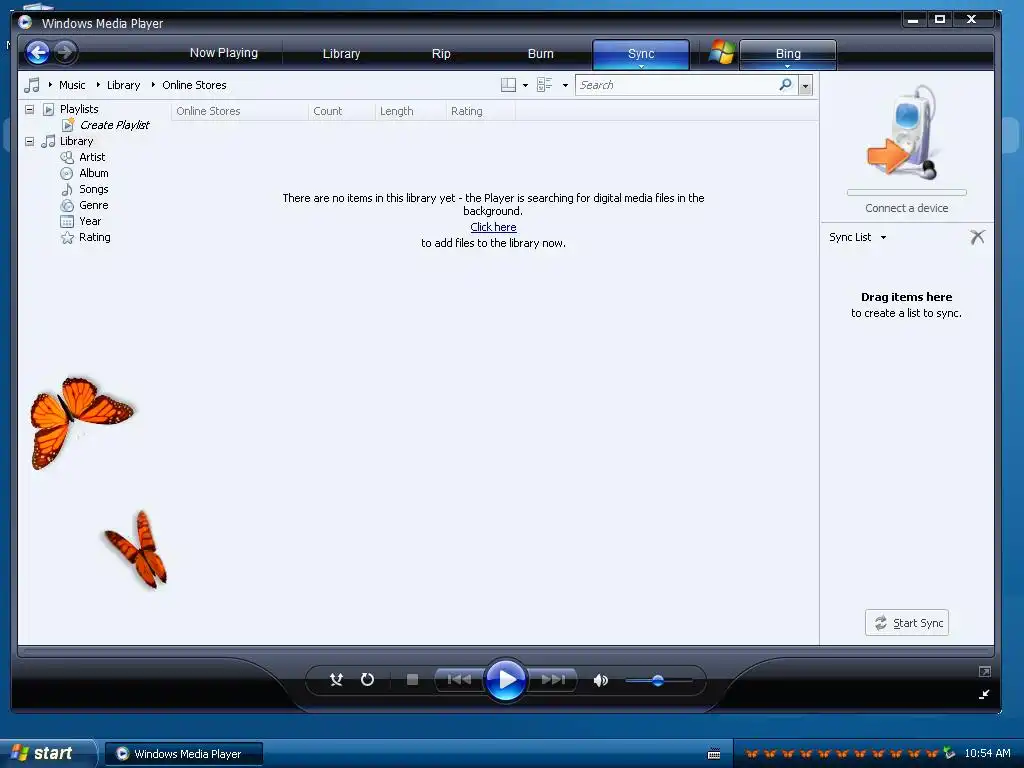Viewport: 1024px width, 768px height.
Task: Click the on-screen keyboard tray icon
Action: click(x=714, y=754)
